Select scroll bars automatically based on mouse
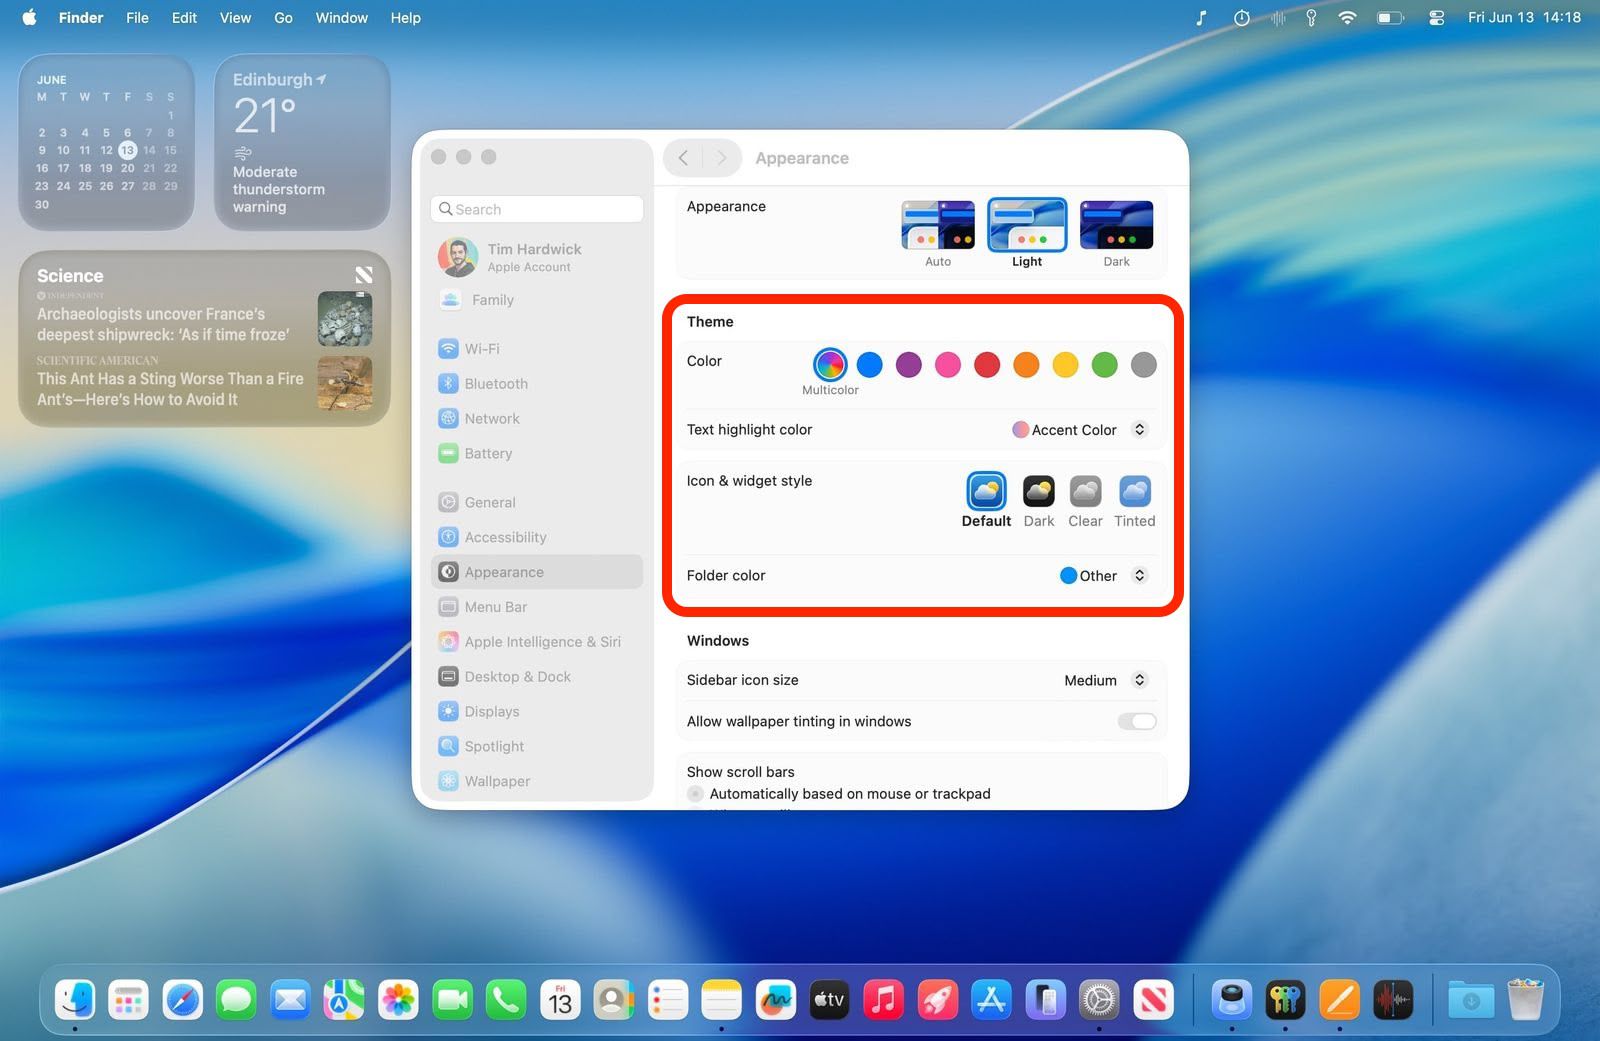The height and width of the screenshot is (1041, 1600). [x=695, y=793]
